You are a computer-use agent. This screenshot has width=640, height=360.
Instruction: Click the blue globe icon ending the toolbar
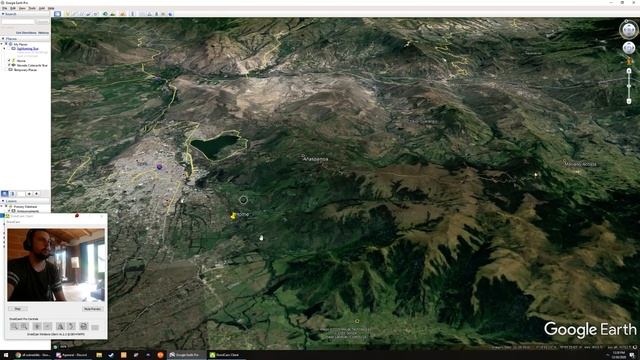[171, 14]
